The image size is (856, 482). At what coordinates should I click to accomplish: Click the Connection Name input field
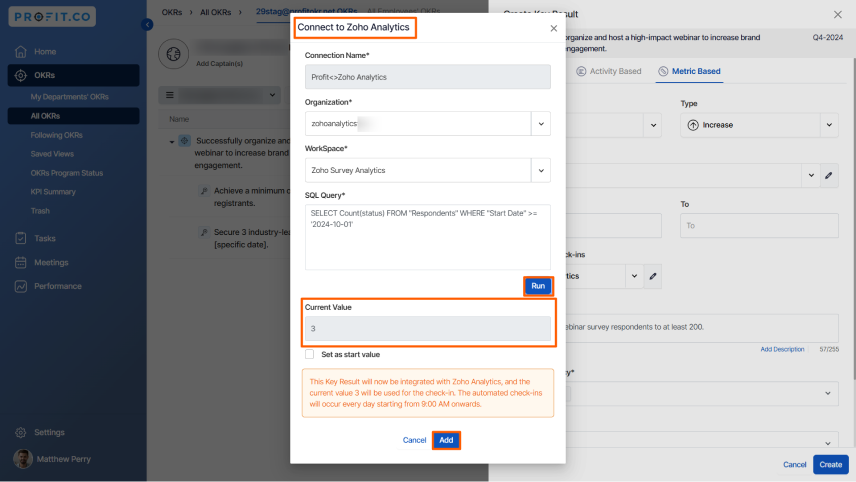[427, 77]
